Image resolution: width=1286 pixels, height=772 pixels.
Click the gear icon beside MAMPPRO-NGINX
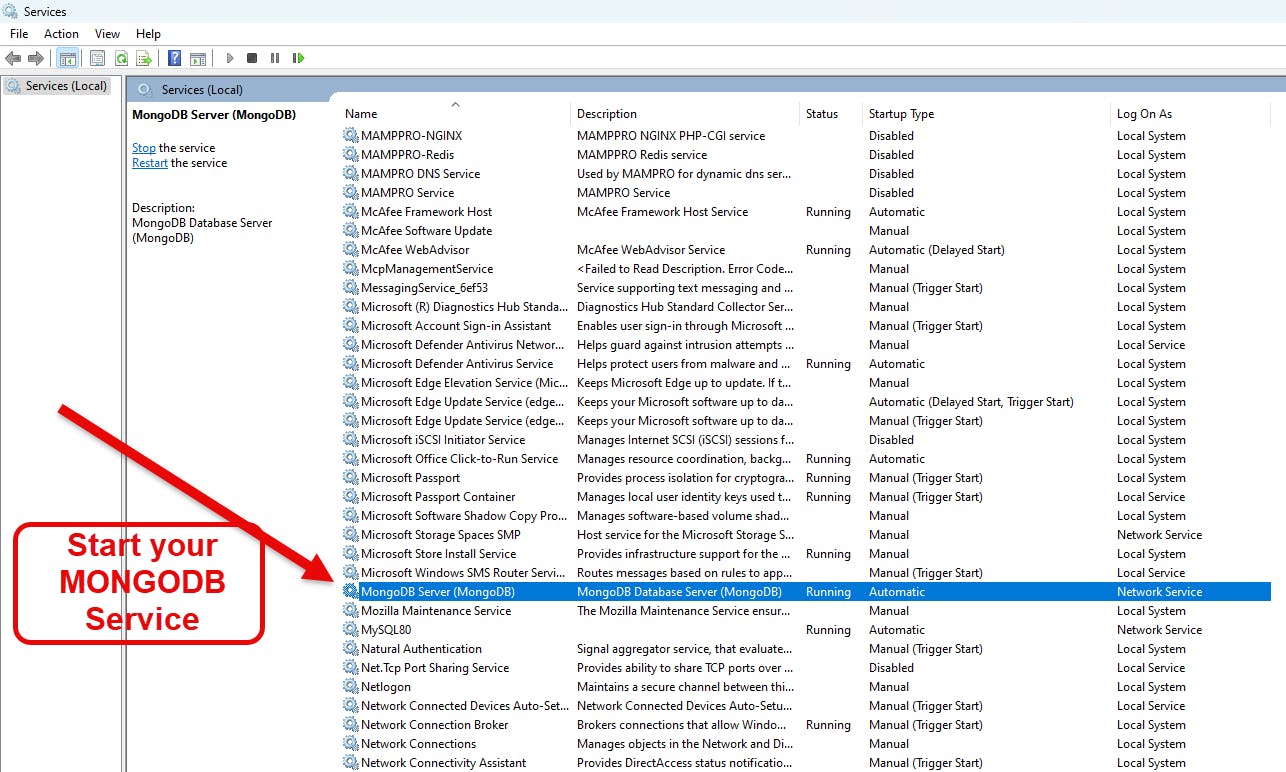351,136
